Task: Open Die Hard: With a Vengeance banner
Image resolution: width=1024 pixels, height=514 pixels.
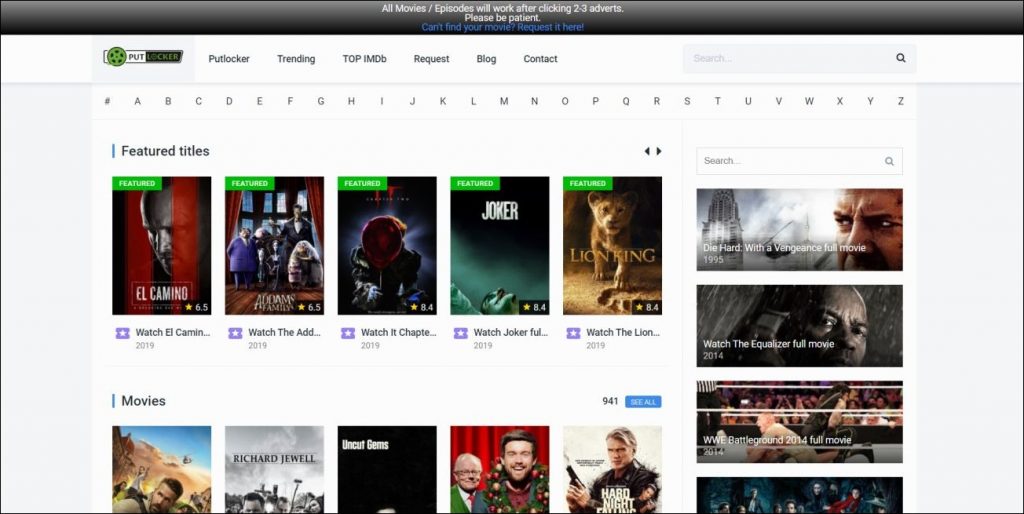Action: coord(799,230)
